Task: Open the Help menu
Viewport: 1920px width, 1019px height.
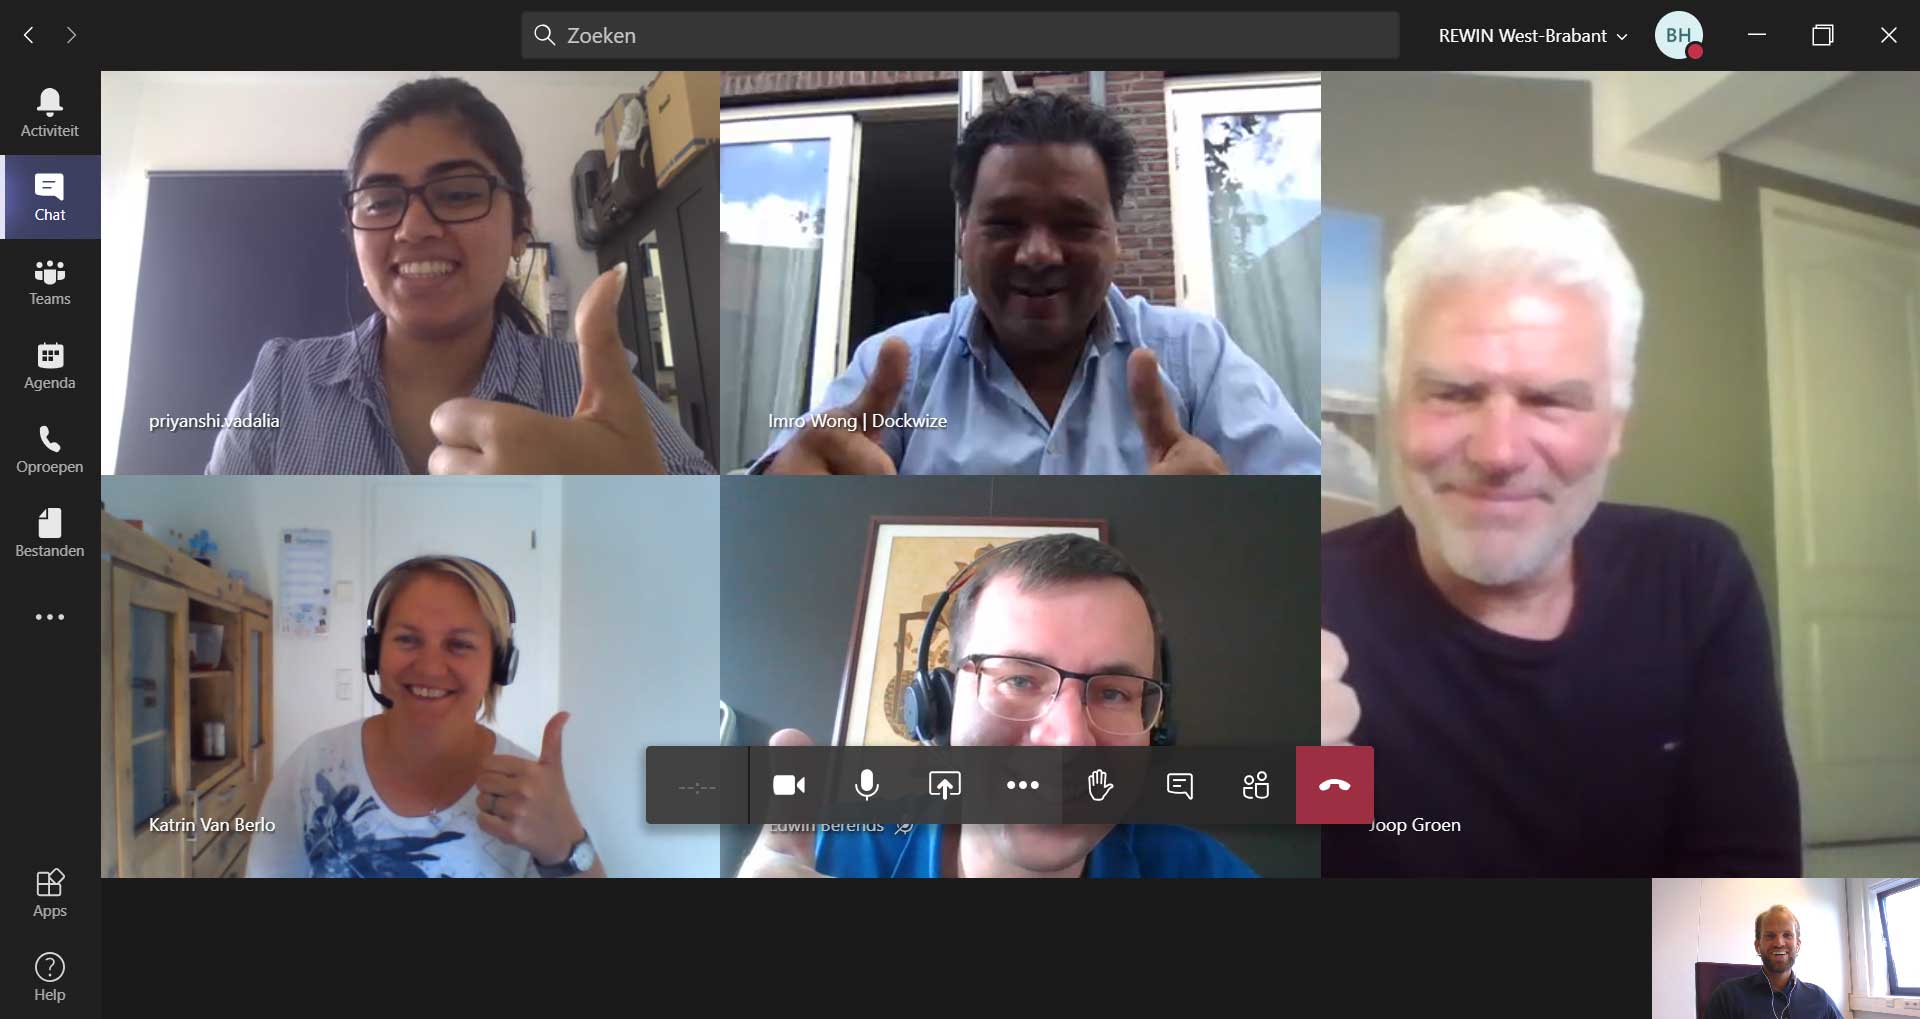Action: pos(49,978)
